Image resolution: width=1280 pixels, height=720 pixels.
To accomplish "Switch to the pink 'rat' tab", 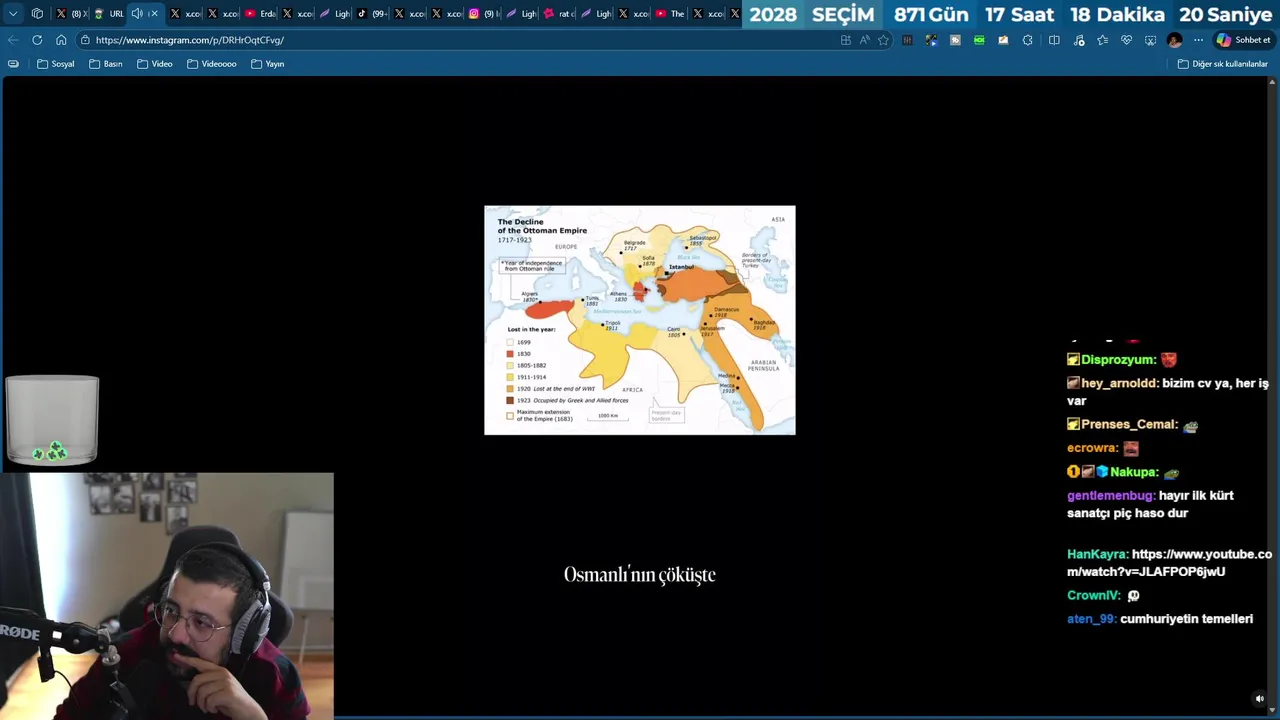I will [x=558, y=14].
